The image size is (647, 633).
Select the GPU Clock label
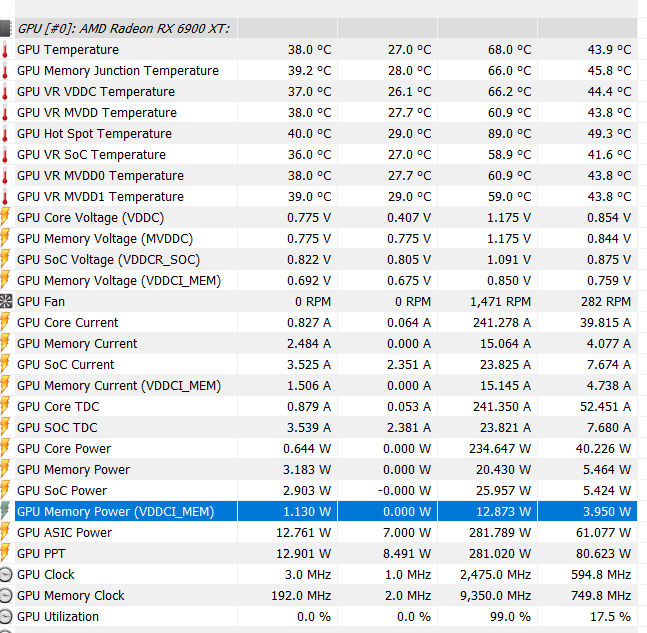click(45, 574)
